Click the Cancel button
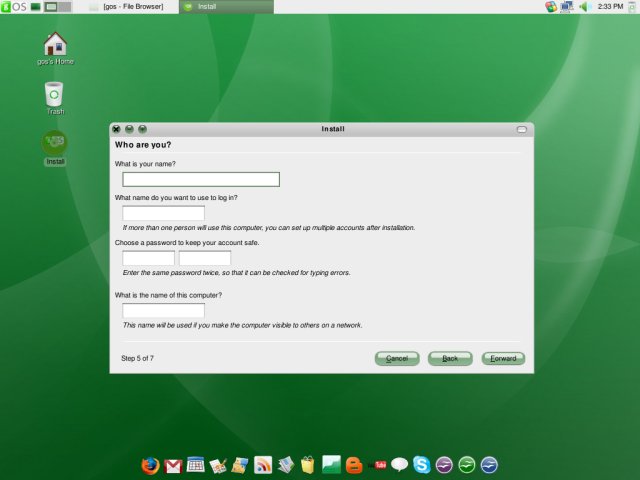 (x=397, y=358)
